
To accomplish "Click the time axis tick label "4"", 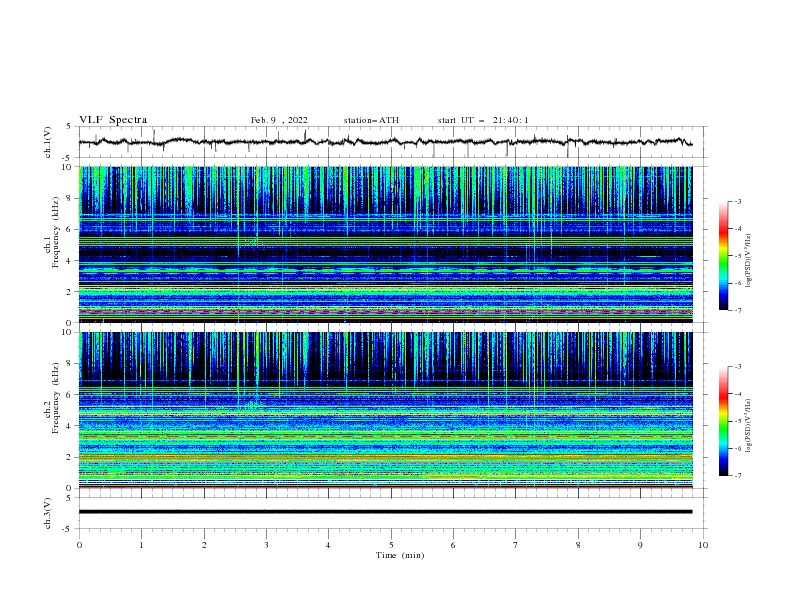I will pyautogui.click(x=328, y=545).
